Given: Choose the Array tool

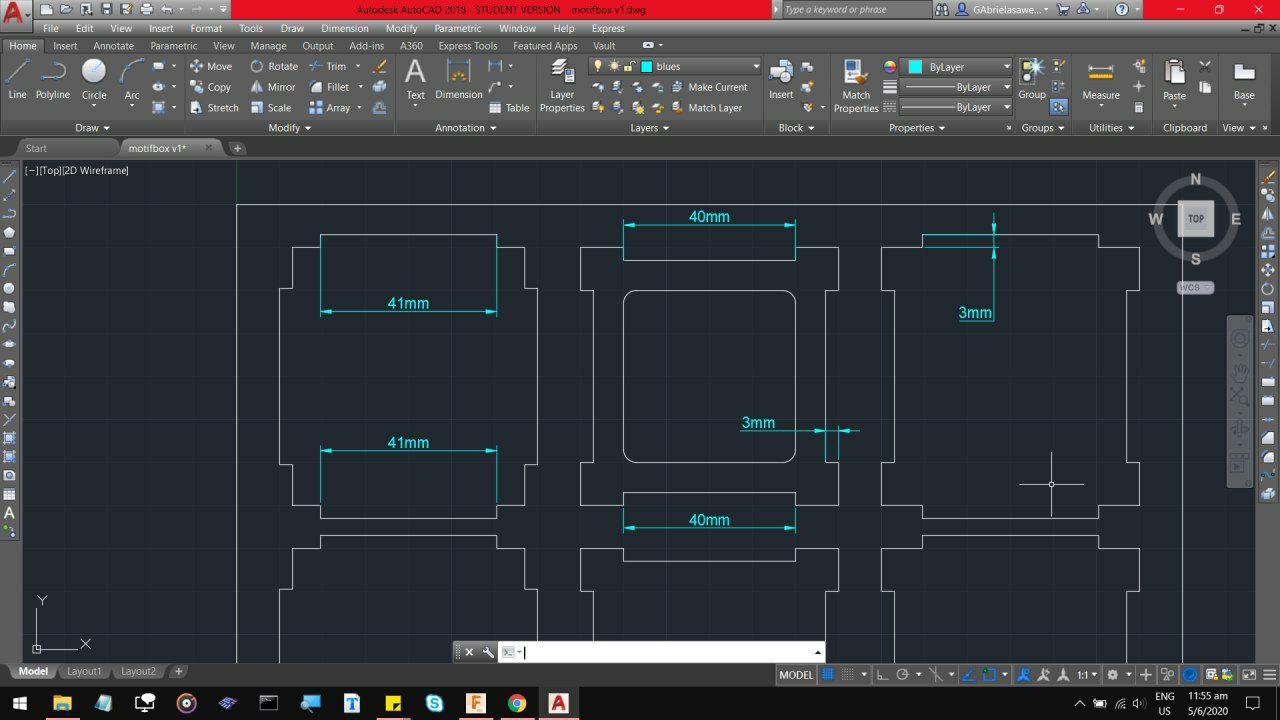Looking at the screenshot, I should click(330, 108).
